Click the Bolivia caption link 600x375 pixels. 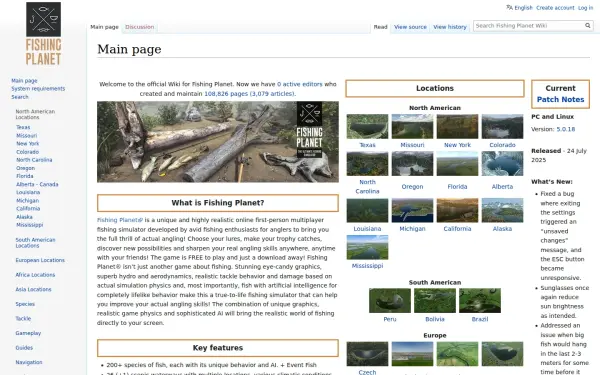(435, 319)
